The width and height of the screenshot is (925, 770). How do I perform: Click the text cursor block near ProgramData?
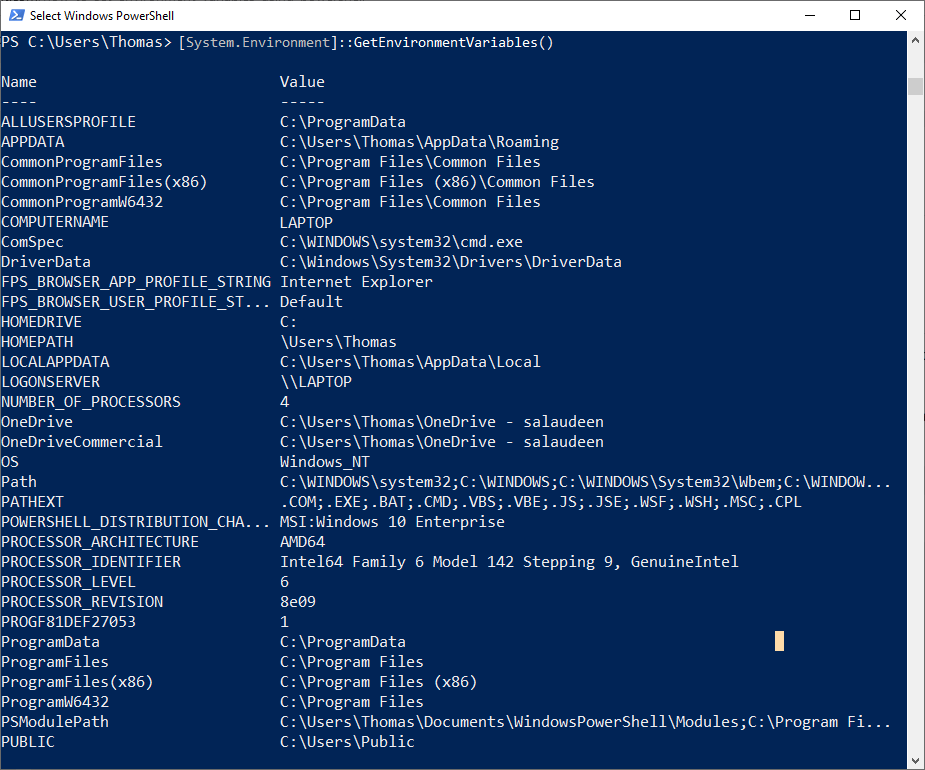pyautogui.click(x=779, y=641)
